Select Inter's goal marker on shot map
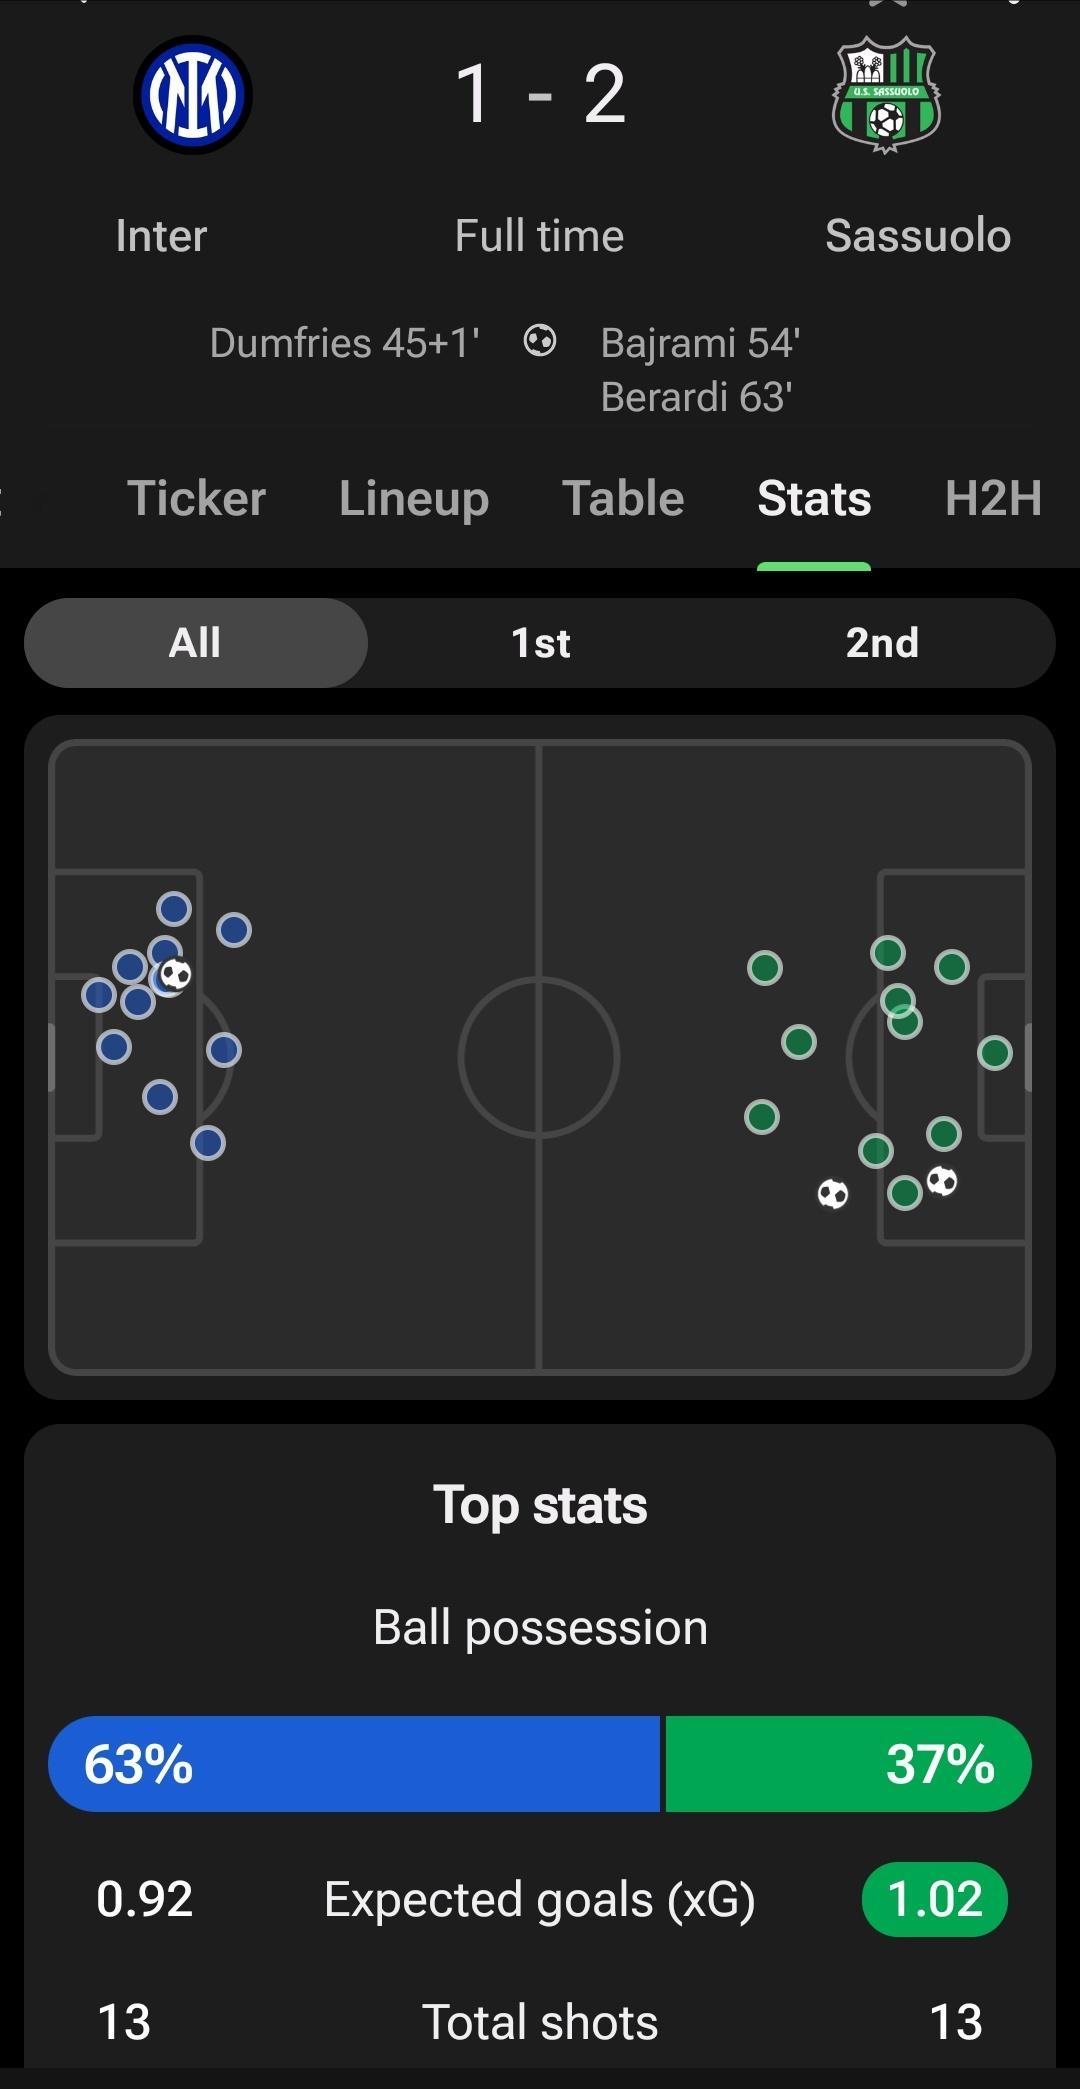This screenshot has height=2089, width=1080. click(175, 973)
